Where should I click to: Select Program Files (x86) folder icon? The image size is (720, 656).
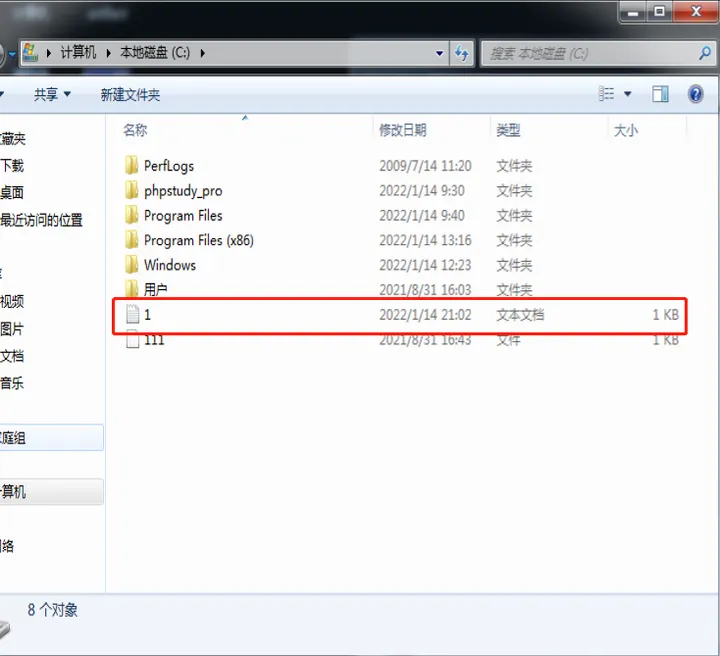131,240
